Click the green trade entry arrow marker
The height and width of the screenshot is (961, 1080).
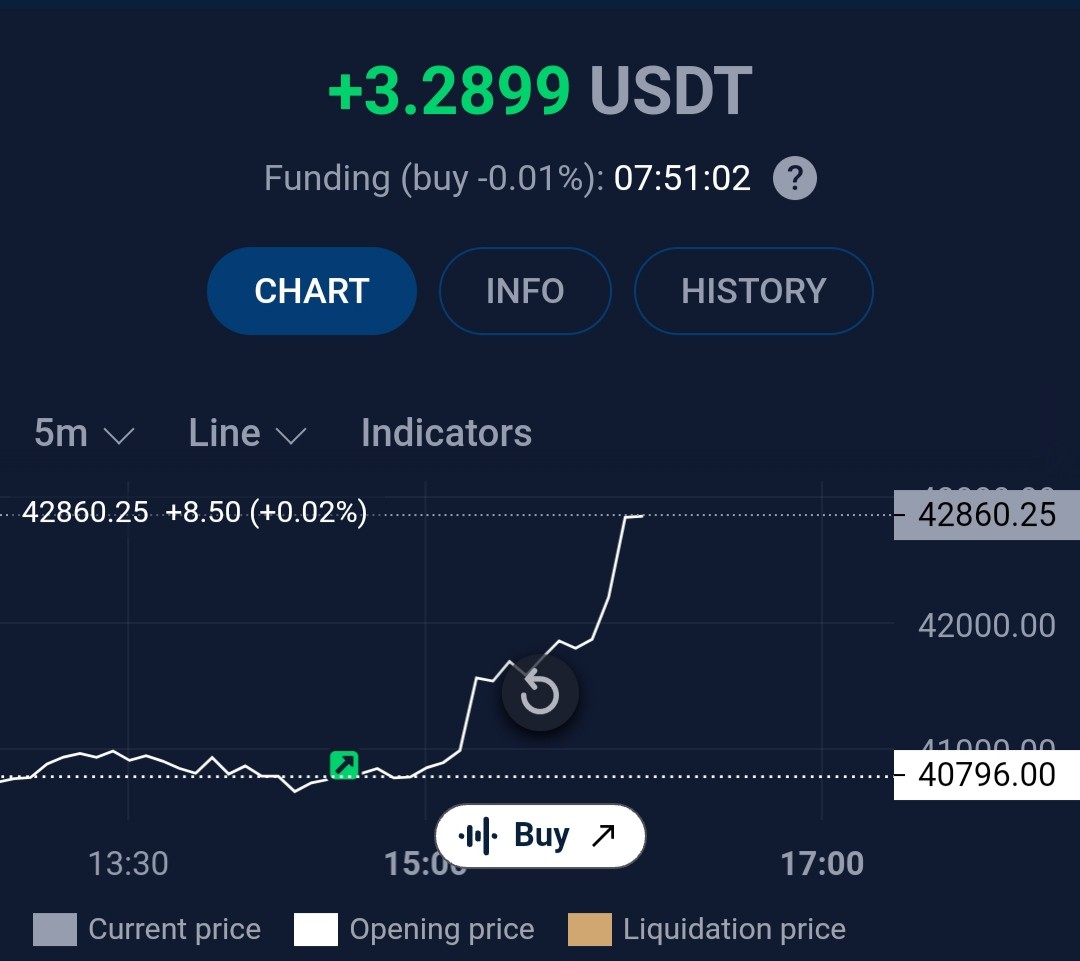(344, 765)
